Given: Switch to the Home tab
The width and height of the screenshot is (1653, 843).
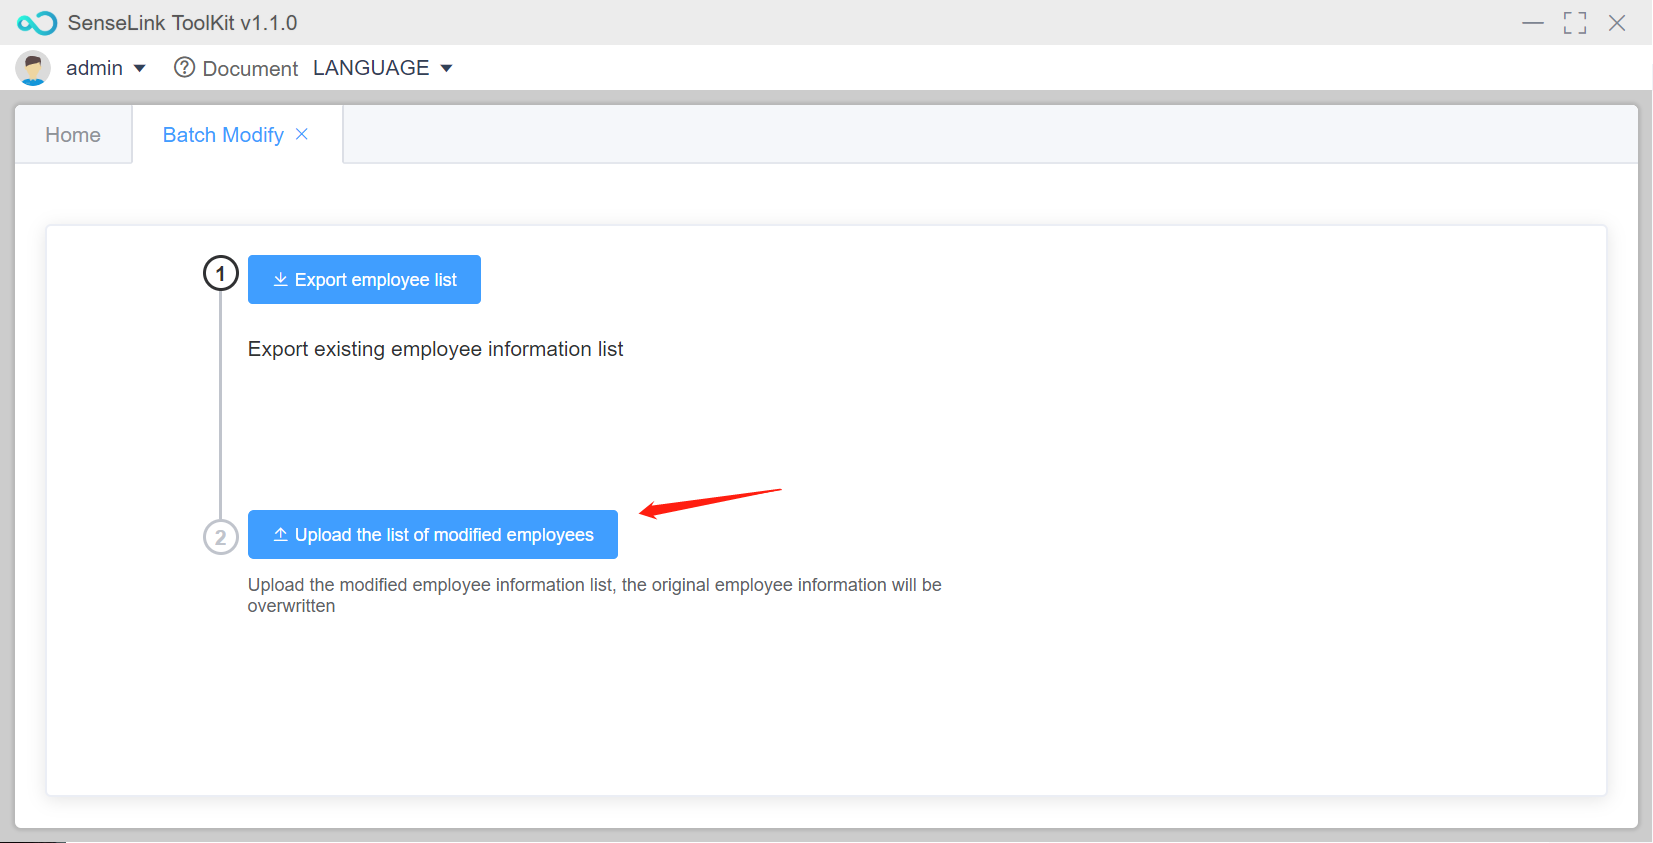Looking at the screenshot, I should [73, 135].
